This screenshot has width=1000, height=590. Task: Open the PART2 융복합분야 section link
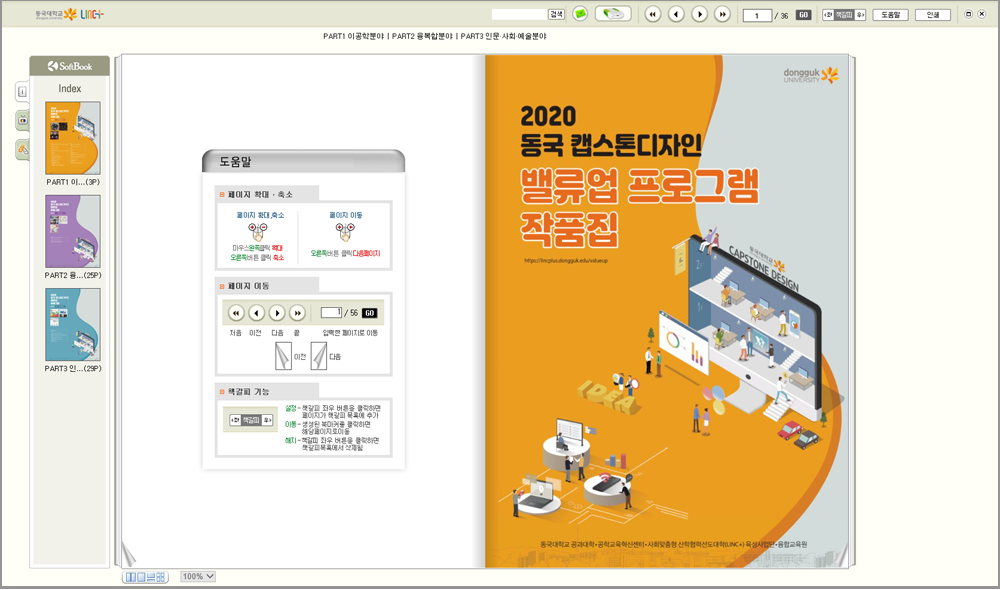tap(422, 36)
